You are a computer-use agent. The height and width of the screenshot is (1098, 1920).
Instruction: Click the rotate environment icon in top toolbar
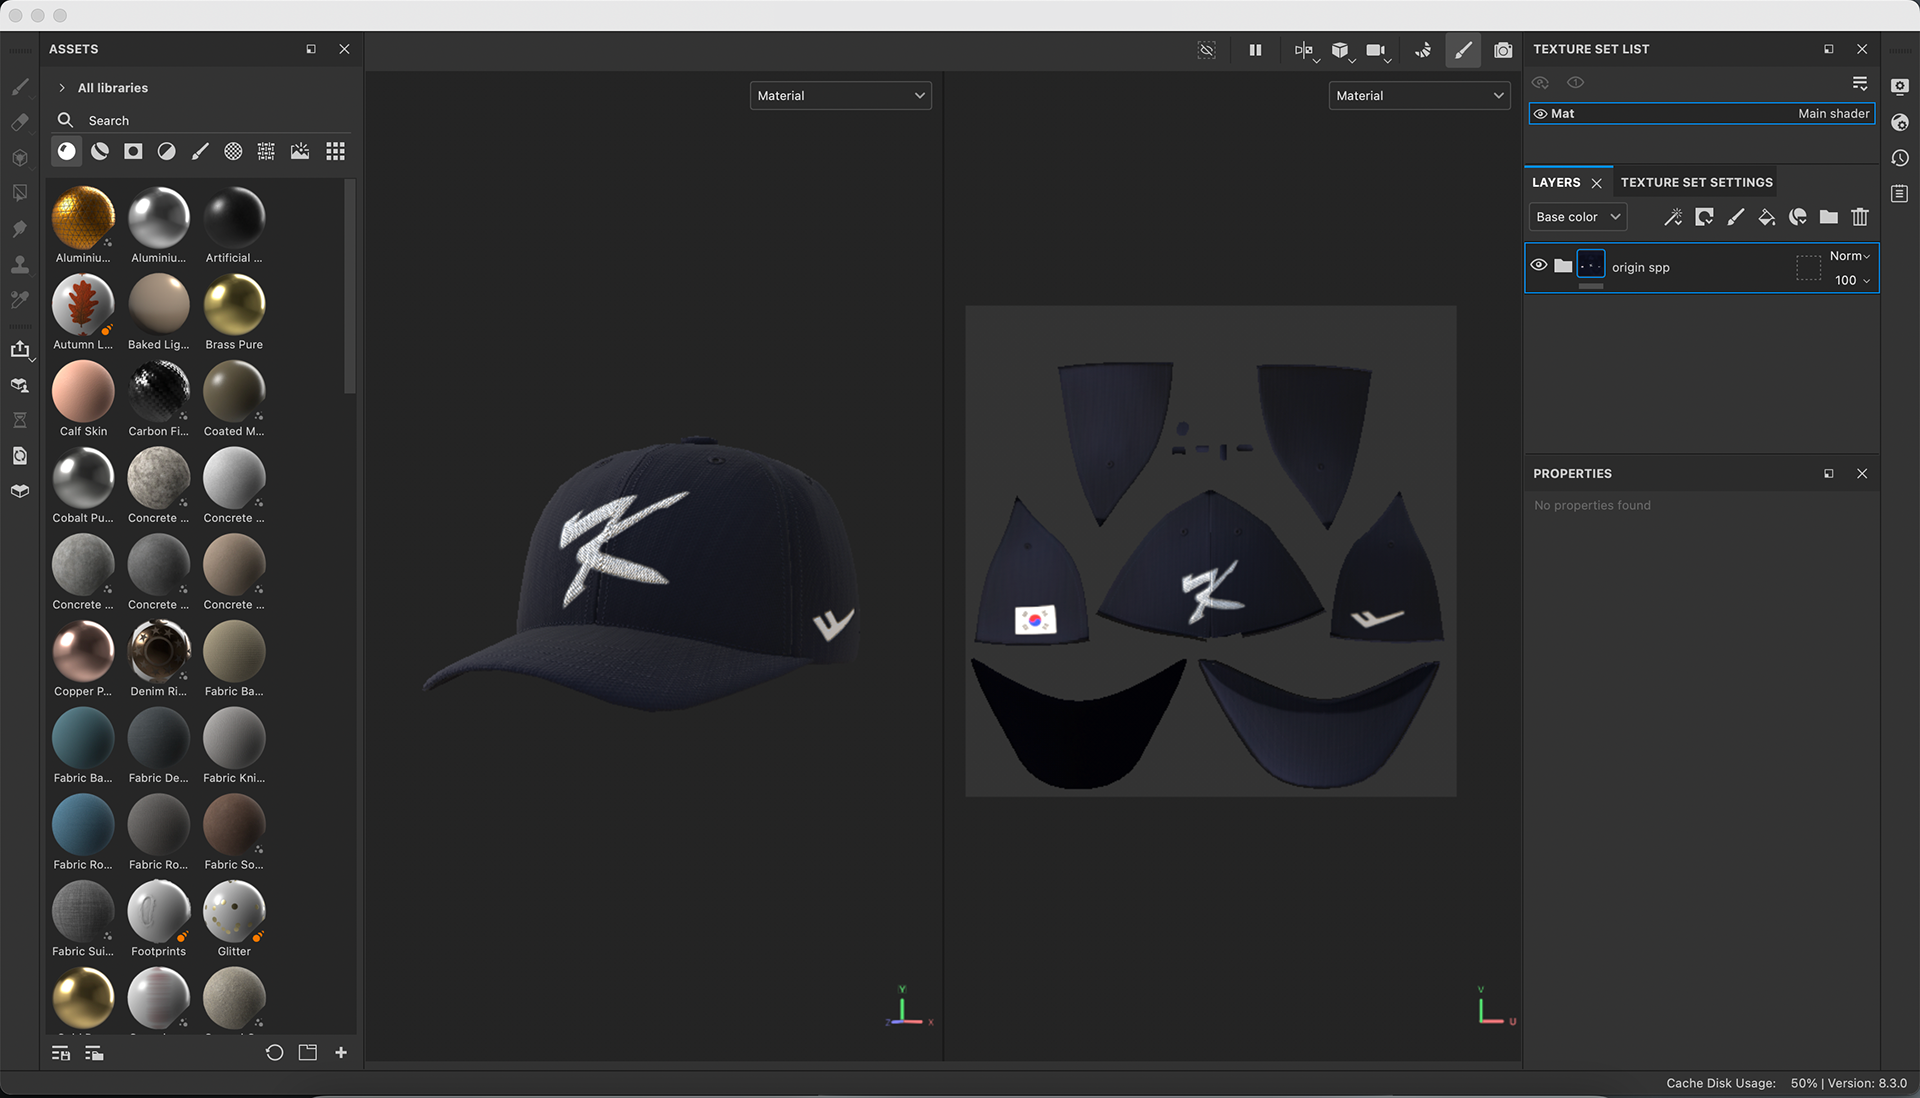[1423, 50]
